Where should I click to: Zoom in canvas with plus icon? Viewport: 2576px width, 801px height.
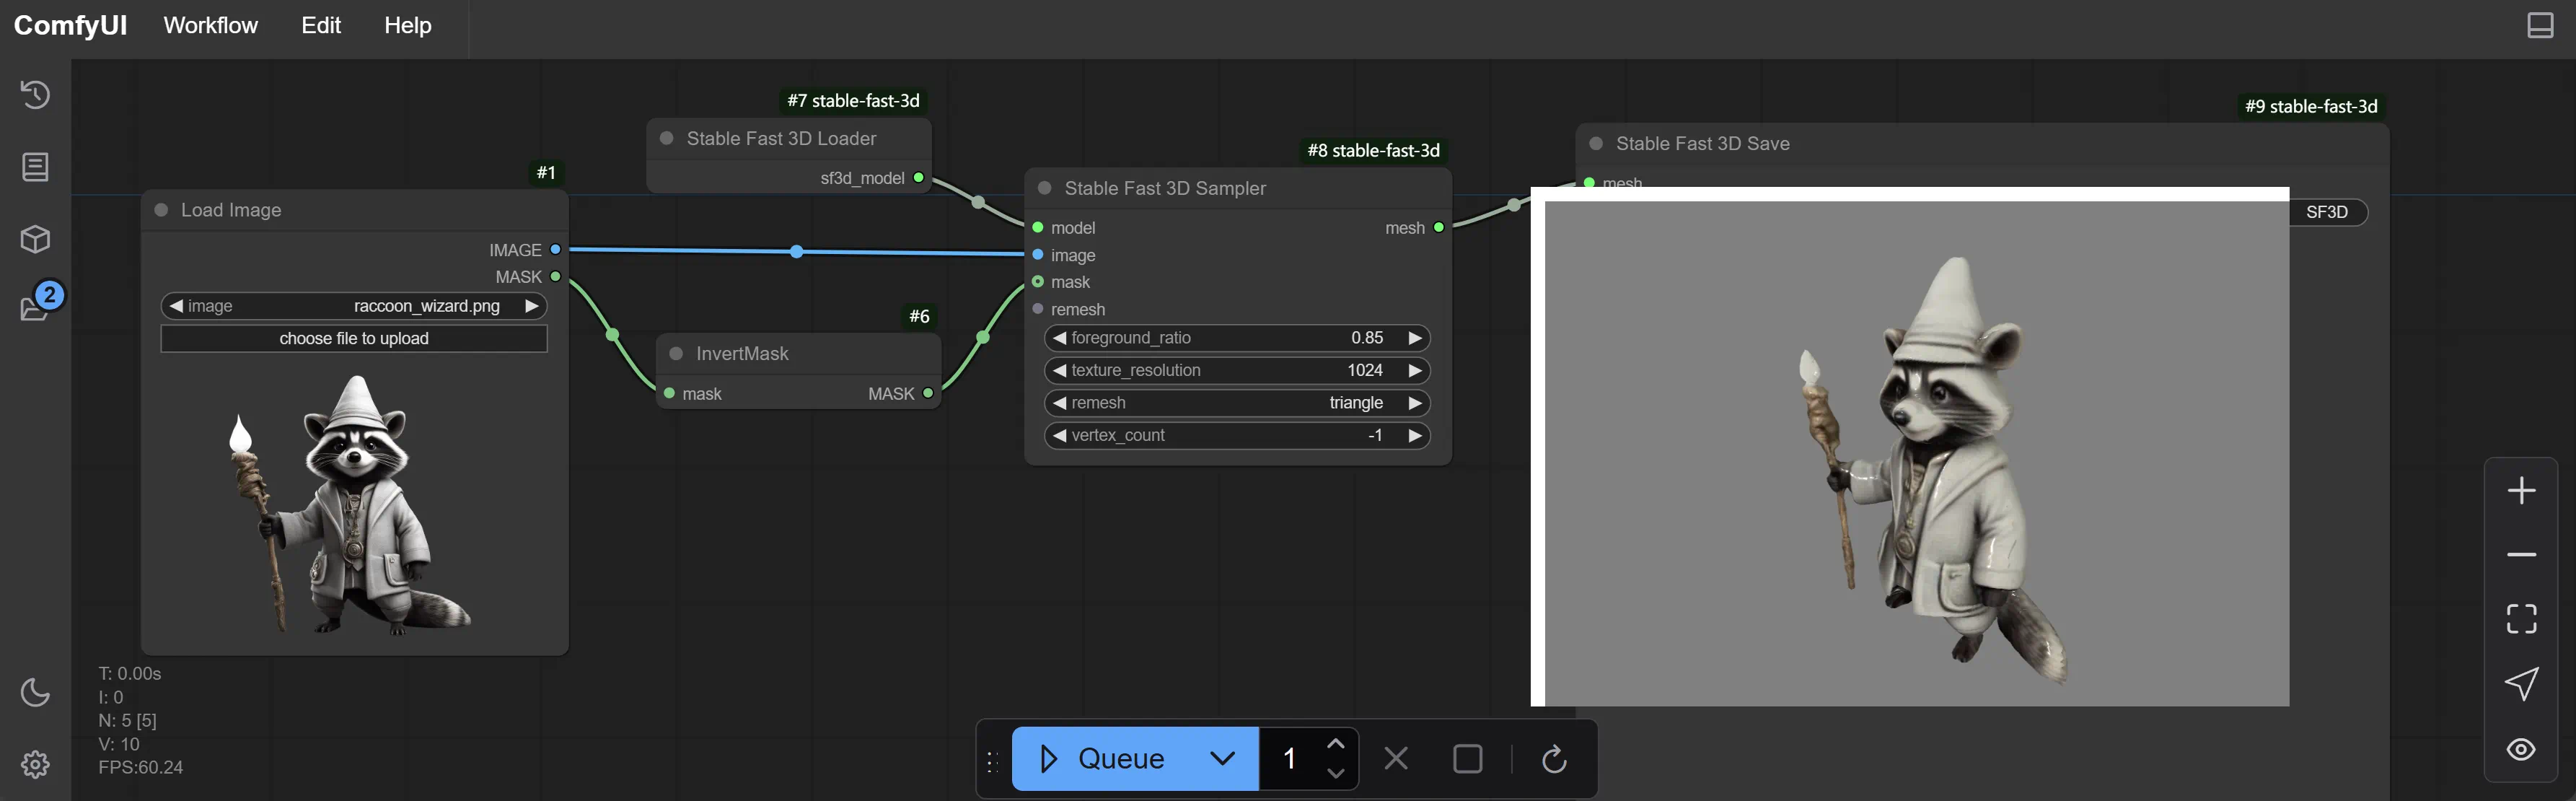[x=2521, y=490]
